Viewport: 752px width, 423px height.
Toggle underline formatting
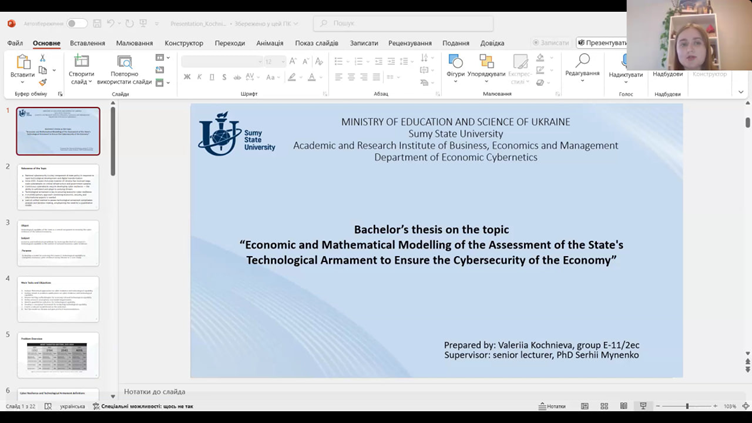tap(212, 77)
